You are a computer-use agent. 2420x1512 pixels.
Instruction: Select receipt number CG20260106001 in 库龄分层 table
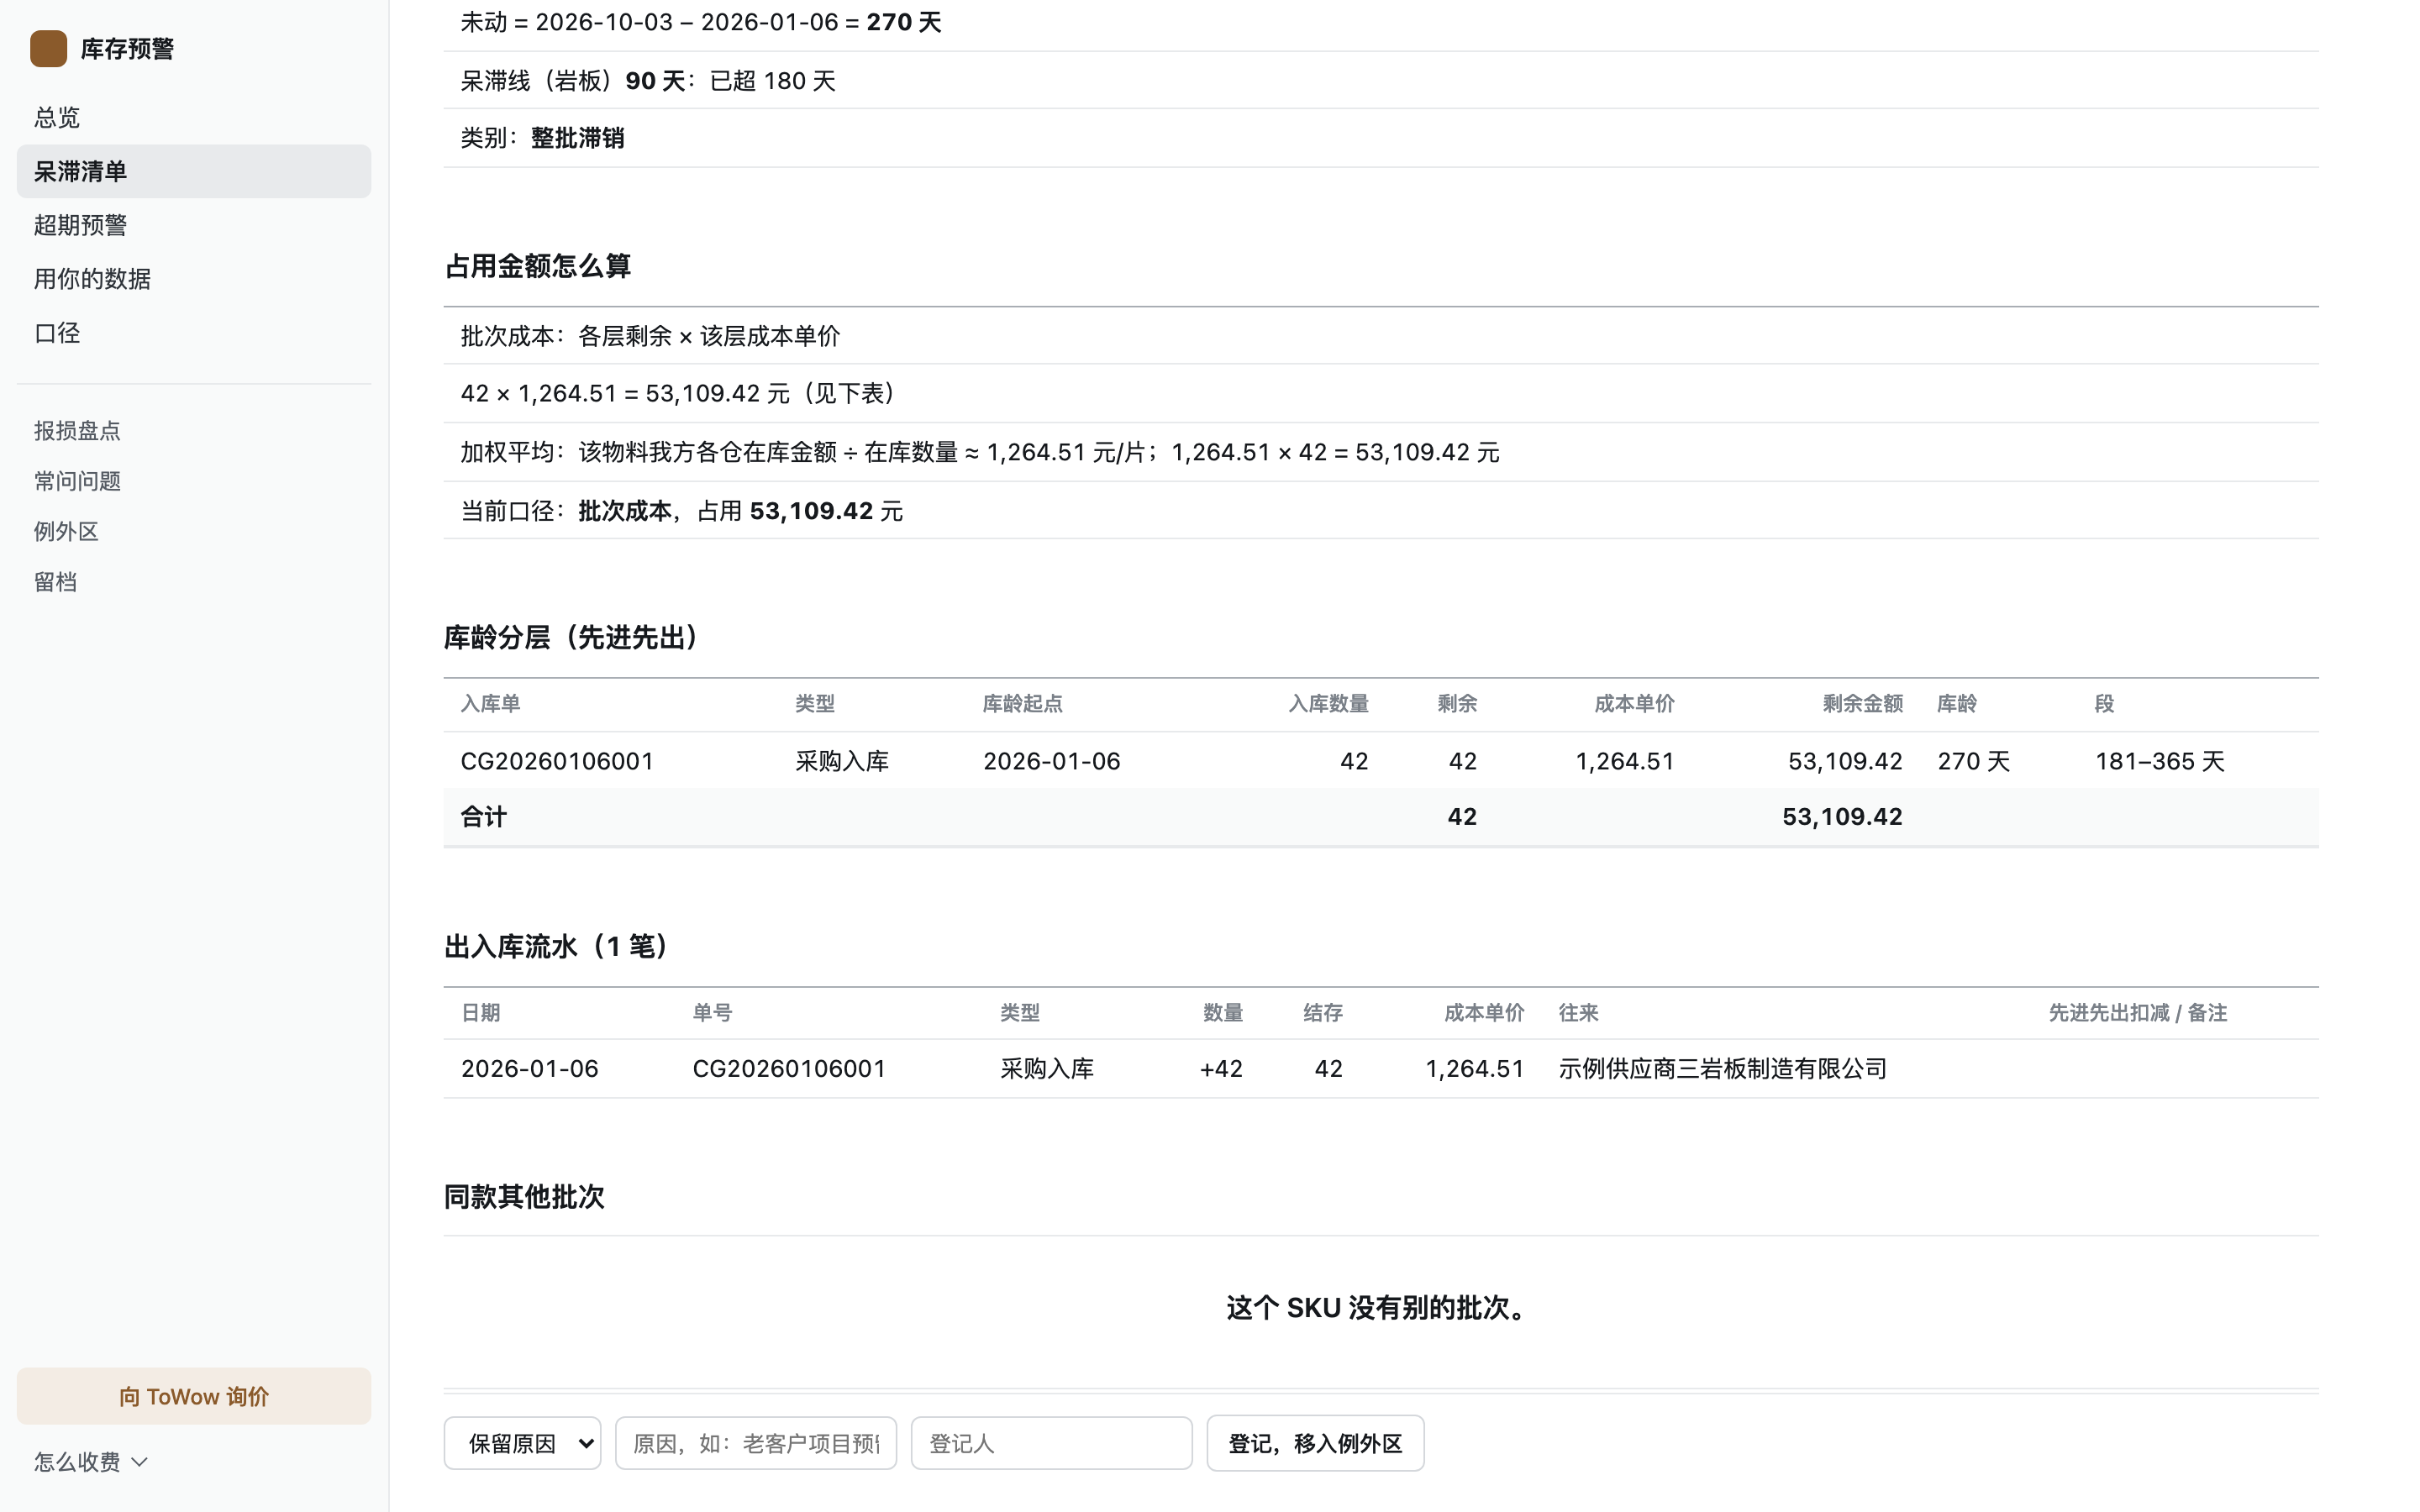click(557, 761)
